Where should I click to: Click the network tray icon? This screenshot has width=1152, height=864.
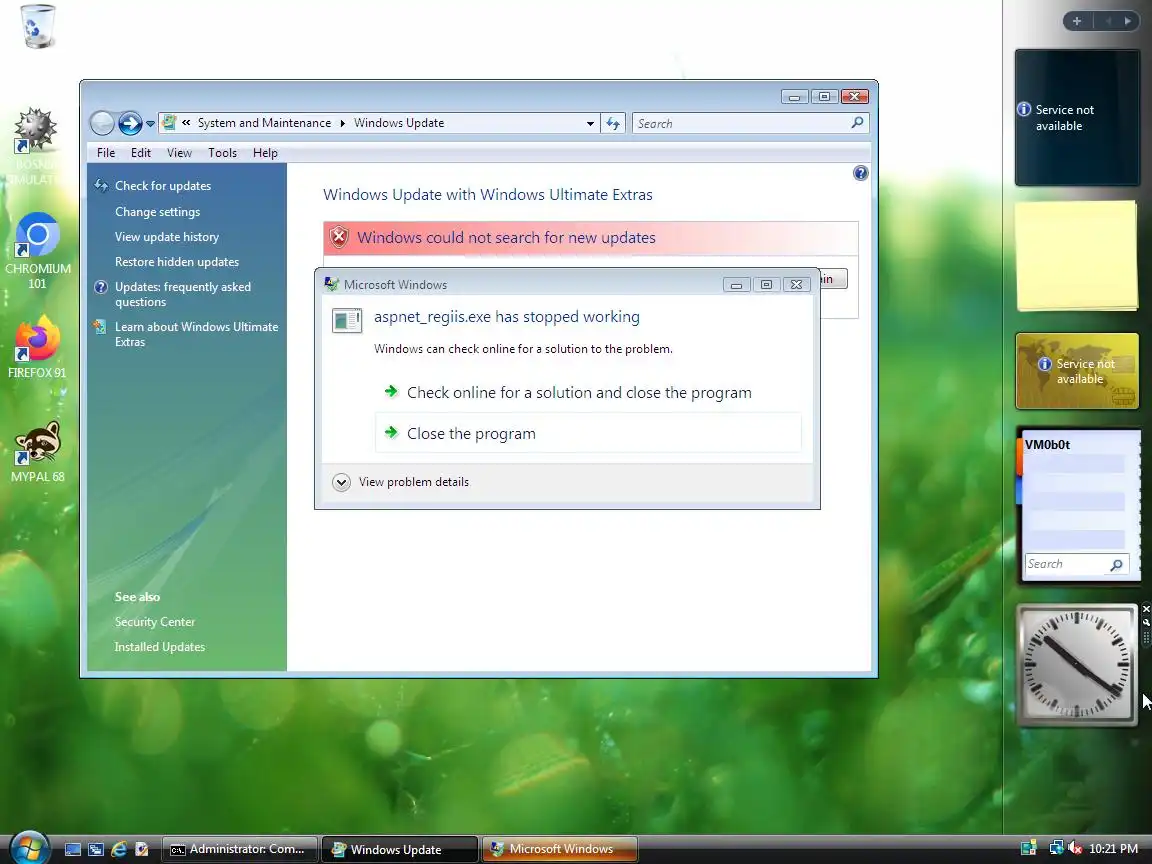[x=1056, y=848]
